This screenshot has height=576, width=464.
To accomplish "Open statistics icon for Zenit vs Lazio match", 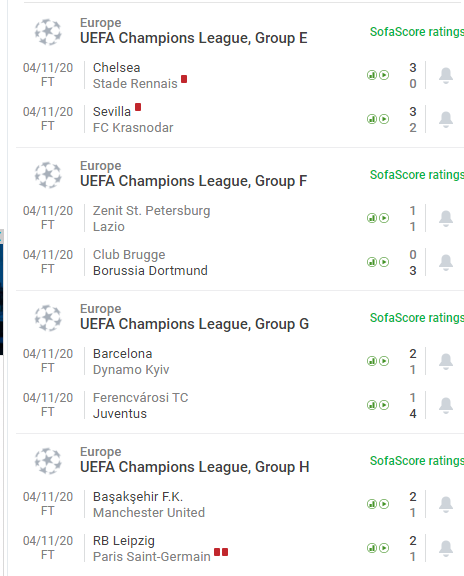I will (372, 218).
